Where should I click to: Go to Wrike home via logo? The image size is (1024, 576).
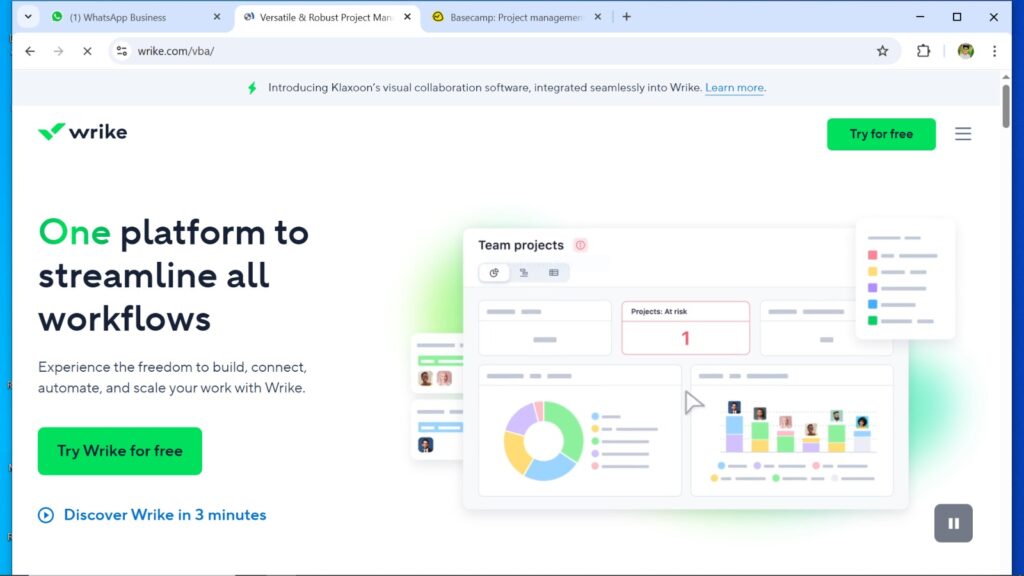pyautogui.click(x=83, y=132)
